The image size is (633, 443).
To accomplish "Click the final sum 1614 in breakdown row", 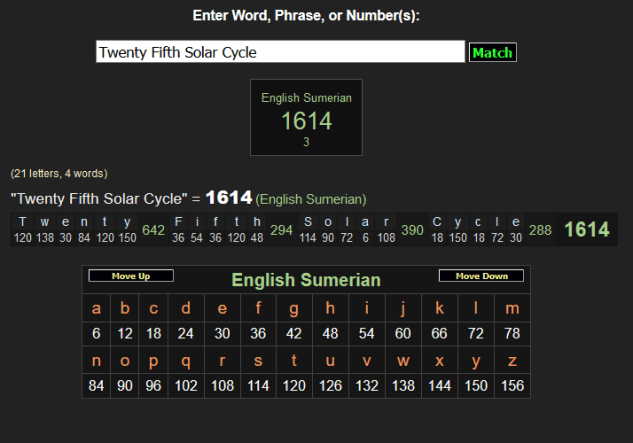I will click(586, 230).
